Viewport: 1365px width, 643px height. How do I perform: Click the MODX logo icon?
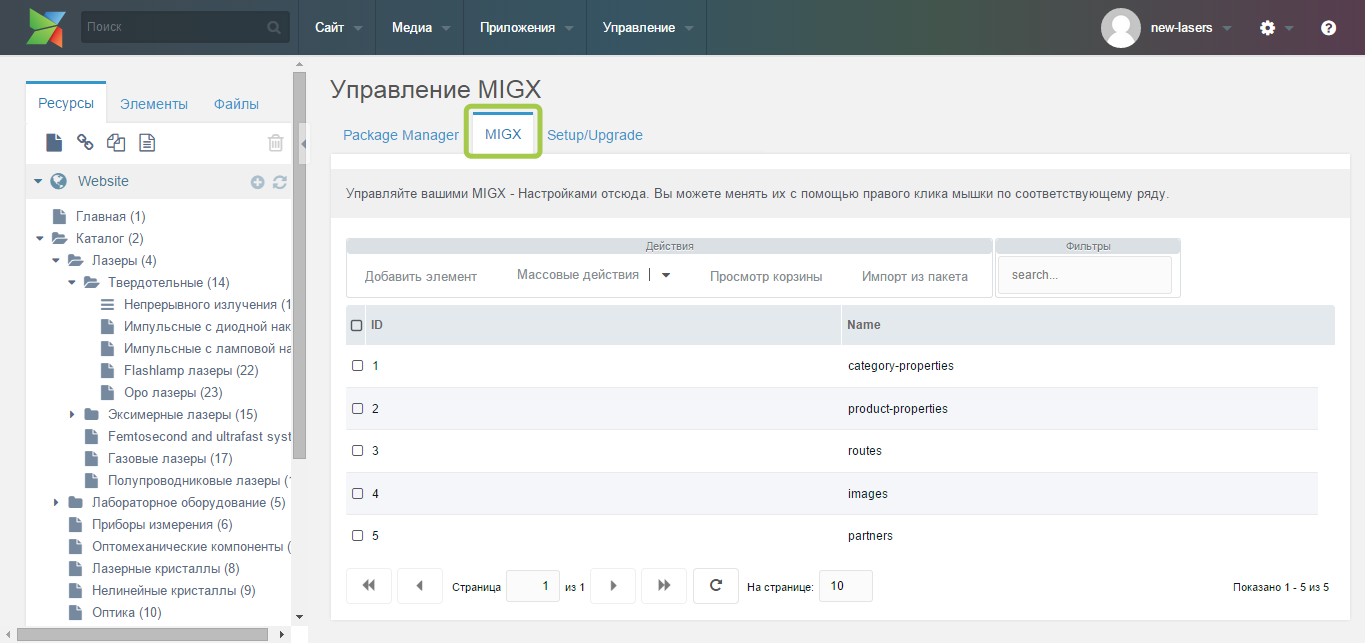pos(47,28)
